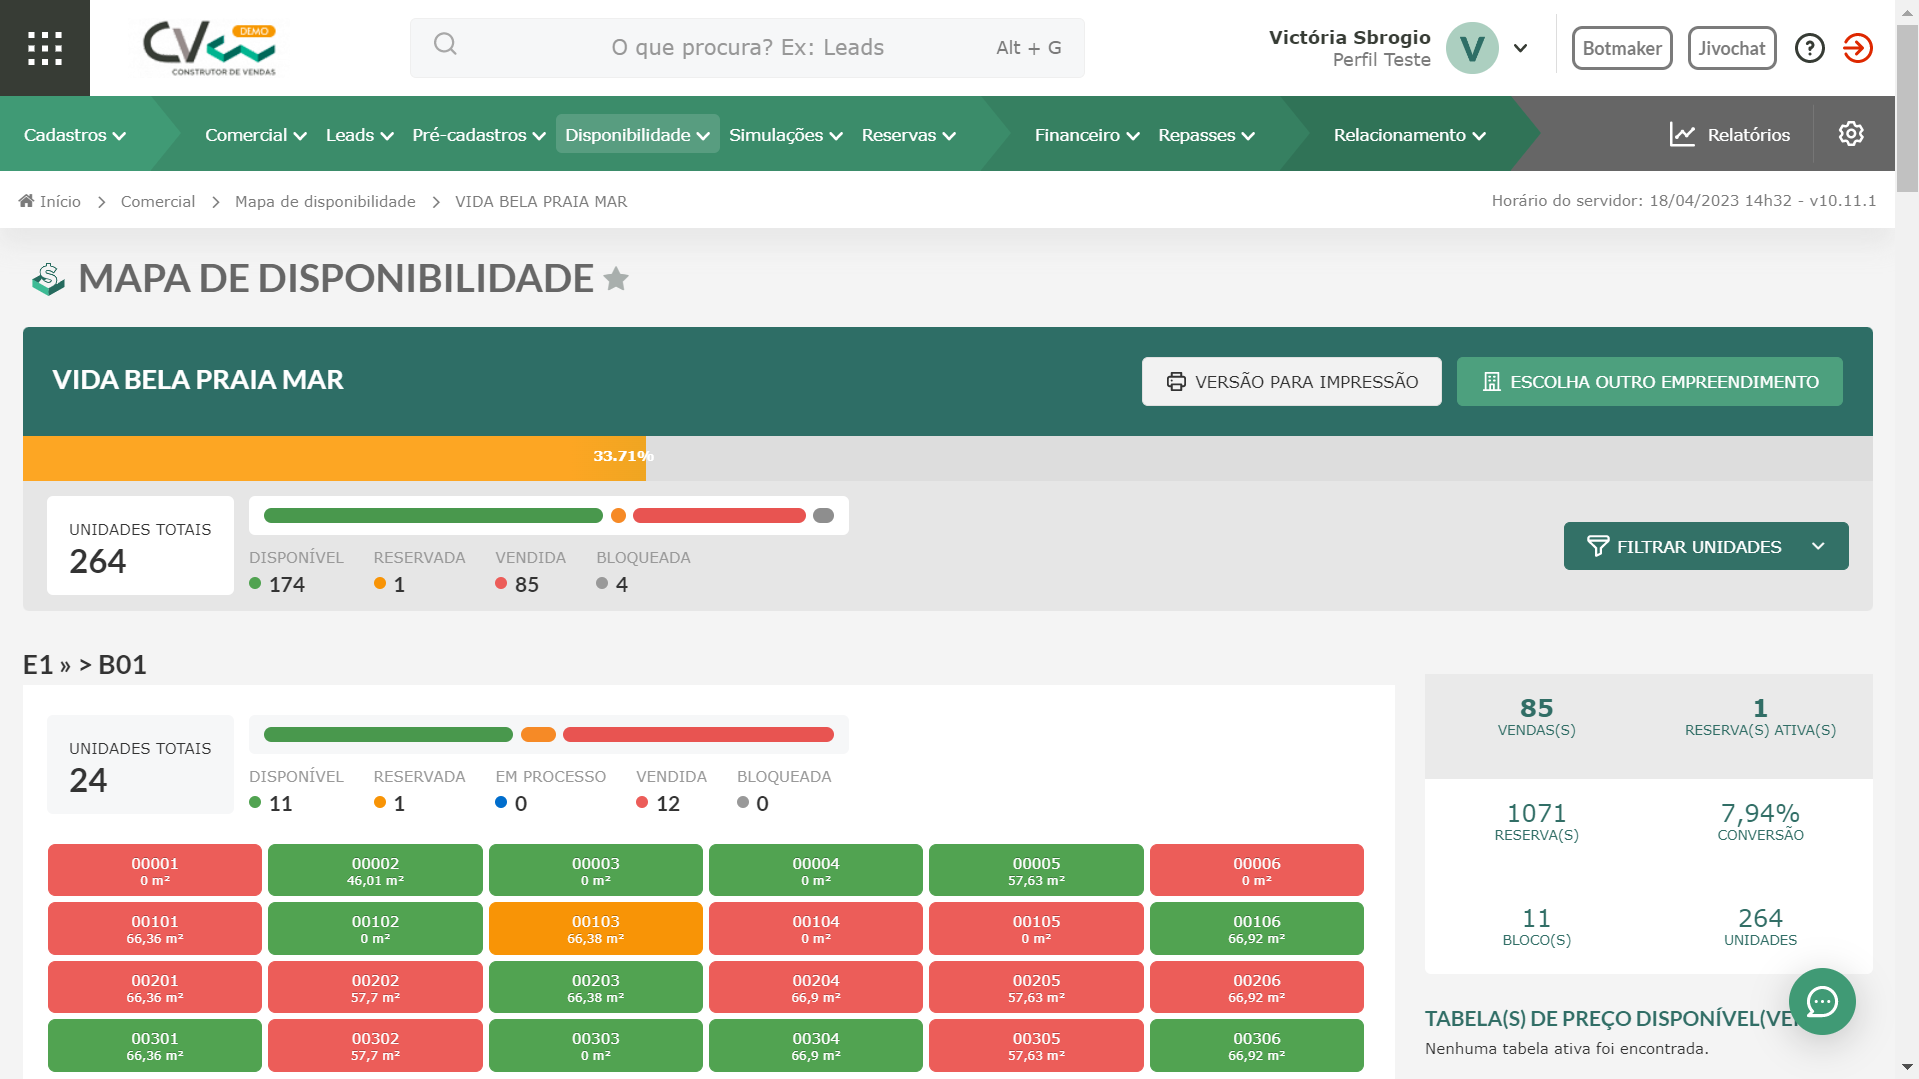Click Versão para Impressão button
Image resolution: width=1919 pixels, height=1079 pixels.
click(1291, 382)
